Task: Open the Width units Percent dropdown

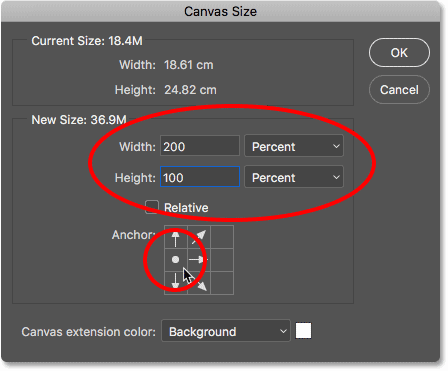Action: (294, 146)
